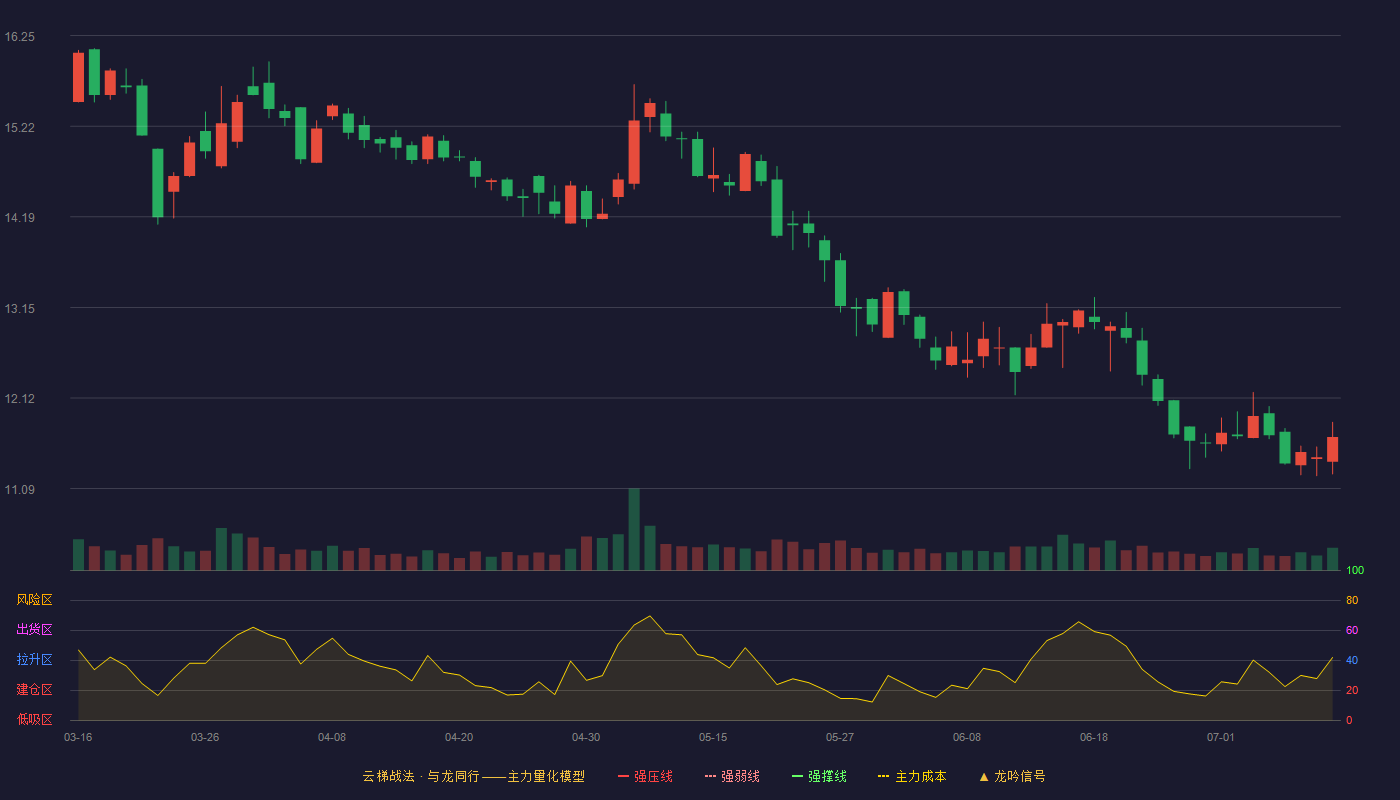Screen dimensions: 1400x800
Task: Click the orange 80 indicator axis value
Action: coord(1352,601)
